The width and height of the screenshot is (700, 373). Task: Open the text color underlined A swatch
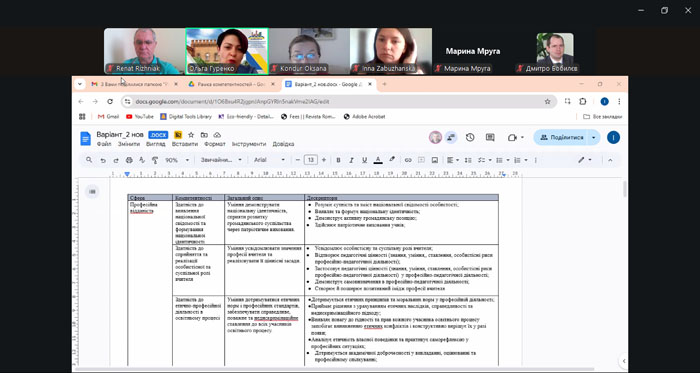coord(378,160)
